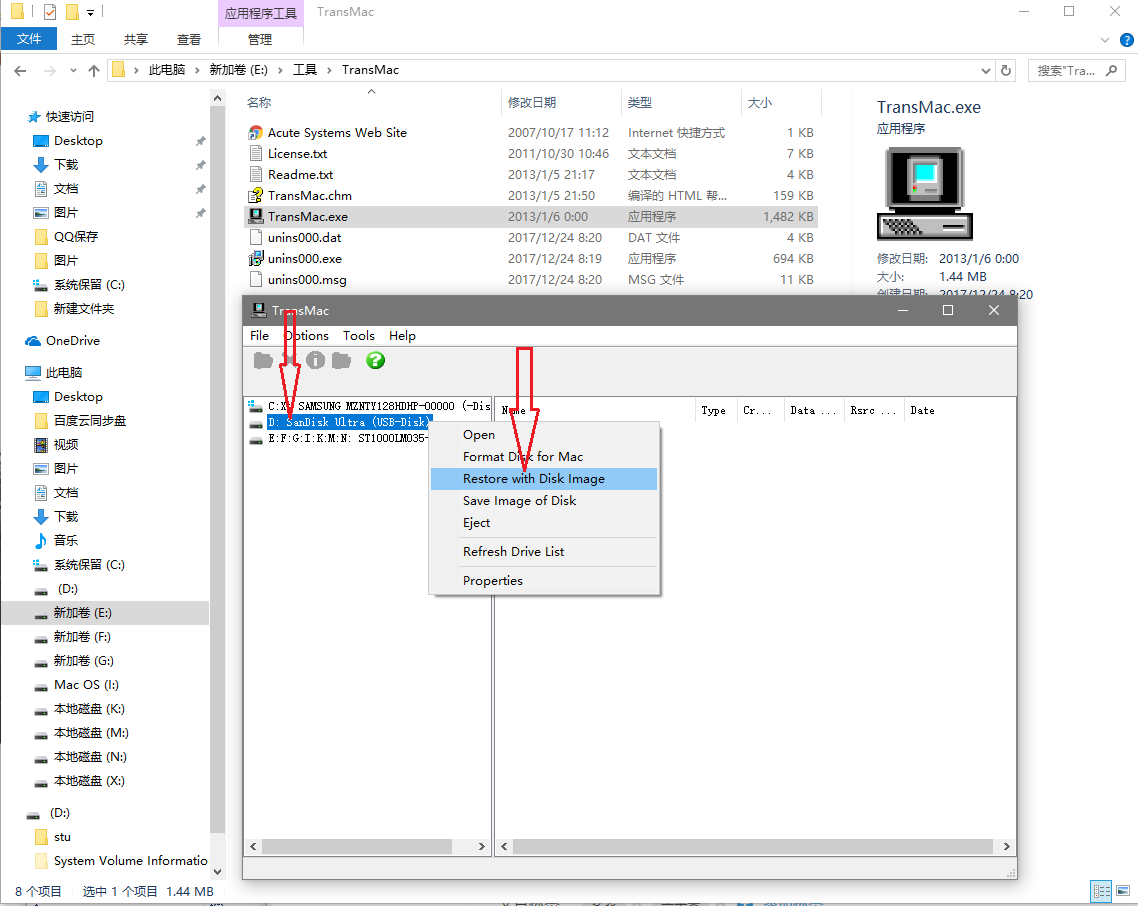Sort by the 大小 column header
Image resolution: width=1138 pixels, height=906 pixels.
[x=781, y=102]
